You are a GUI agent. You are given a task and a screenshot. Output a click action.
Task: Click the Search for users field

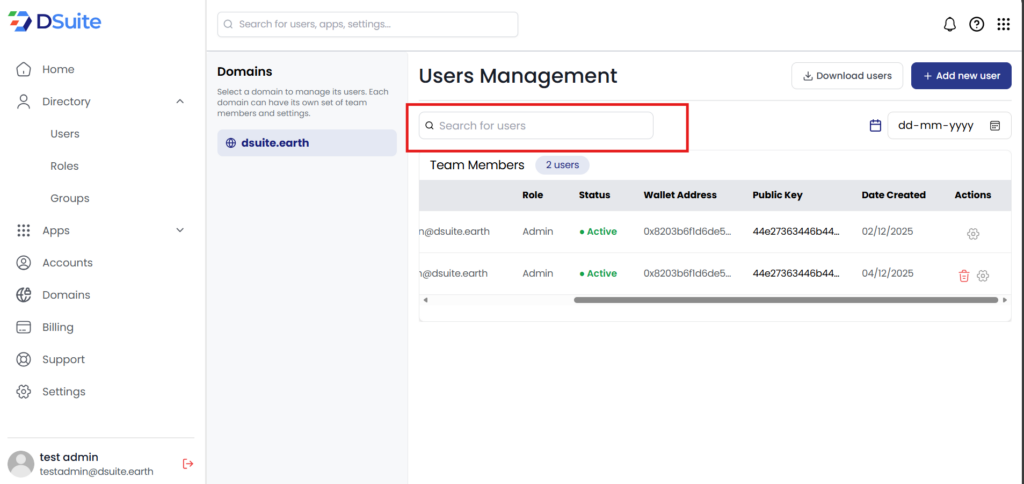click(535, 126)
